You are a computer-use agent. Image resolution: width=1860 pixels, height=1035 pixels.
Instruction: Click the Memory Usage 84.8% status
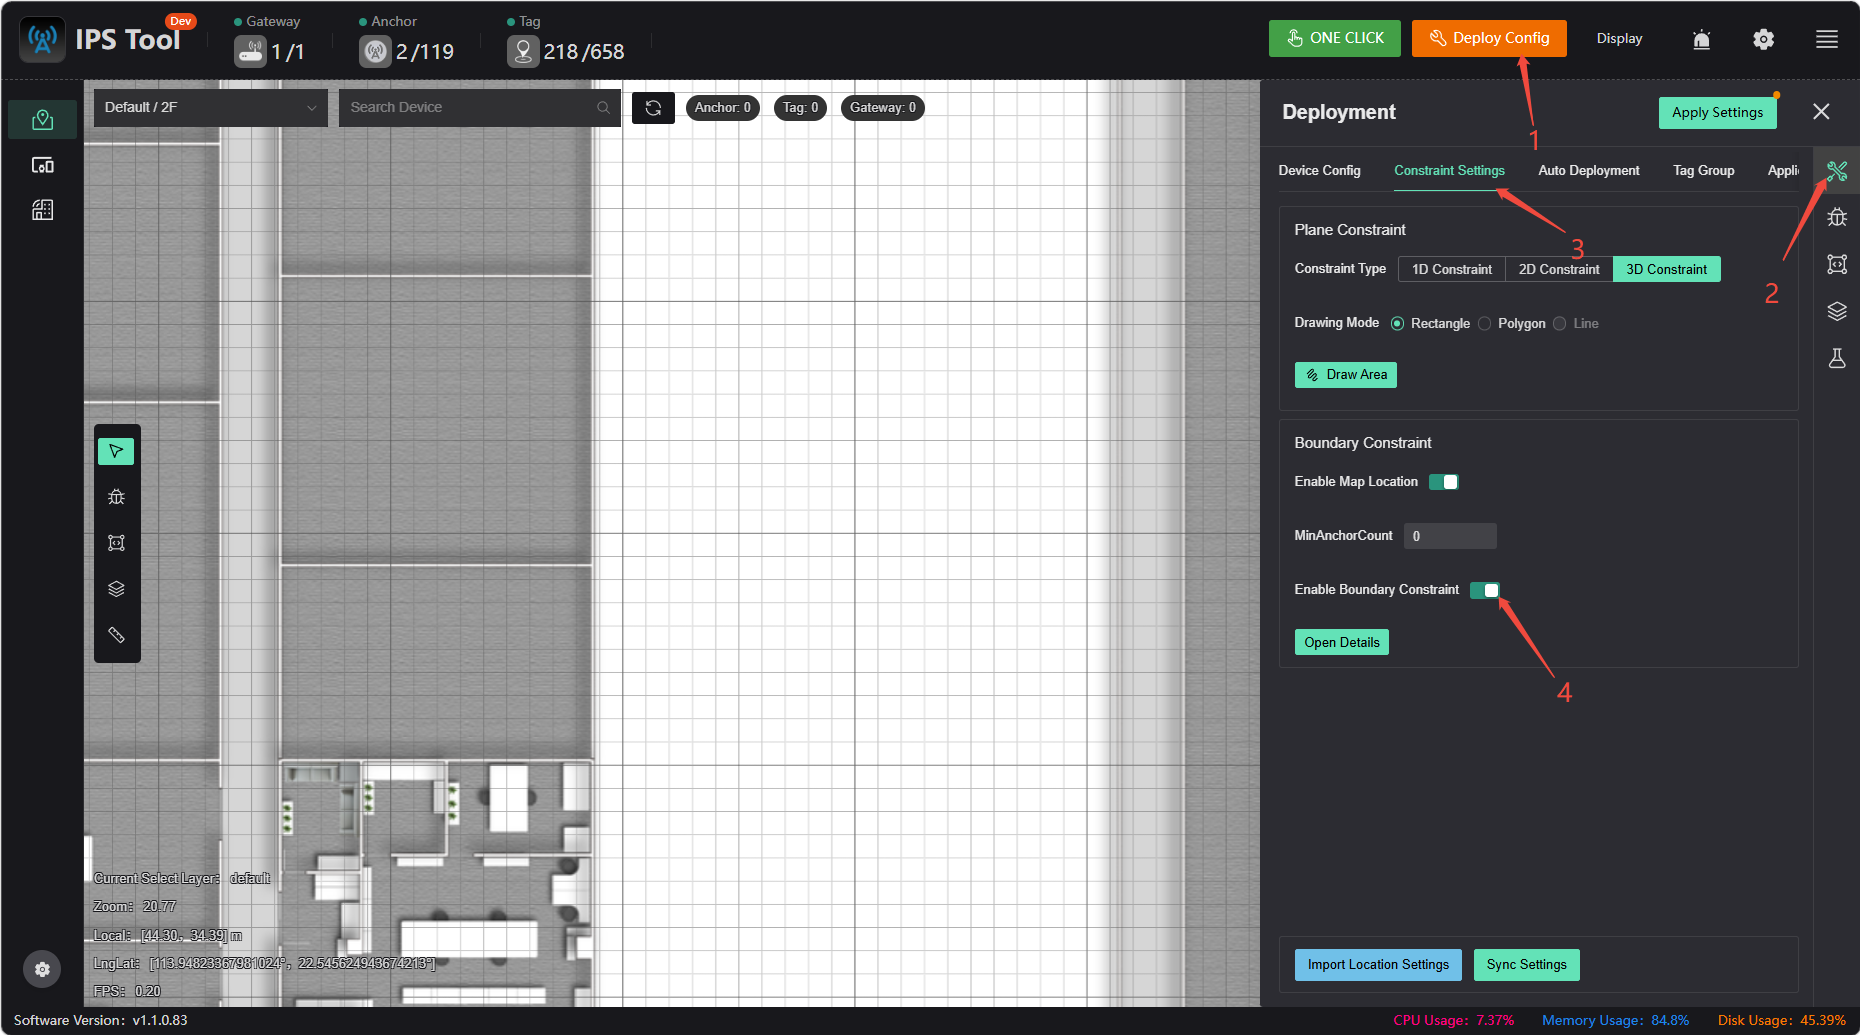[1615, 1021]
